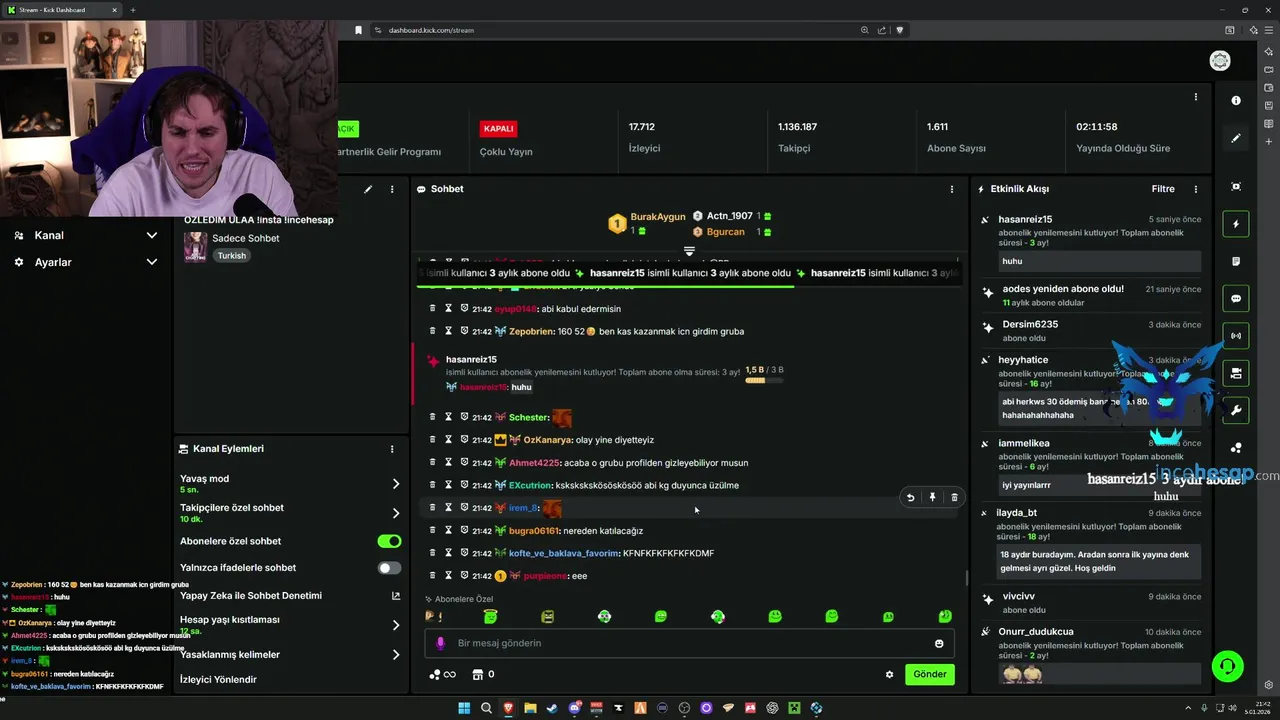
Task: Click the wrench tools icon in the right sidebar
Action: pyautogui.click(x=1236, y=410)
